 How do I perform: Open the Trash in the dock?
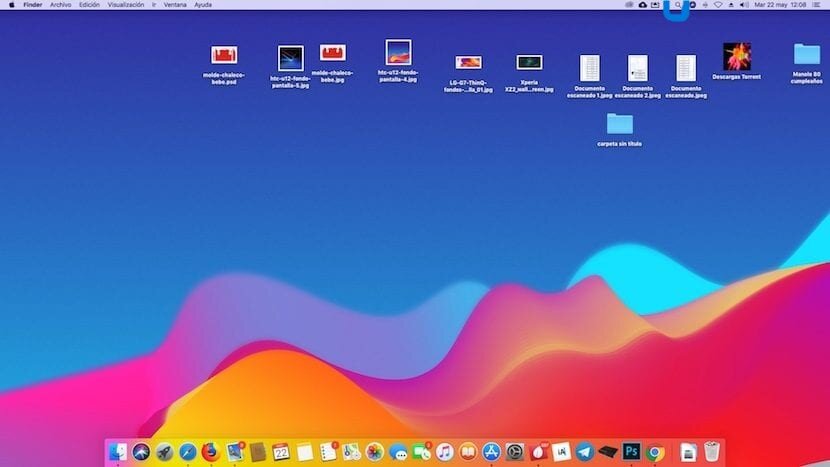coord(712,452)
